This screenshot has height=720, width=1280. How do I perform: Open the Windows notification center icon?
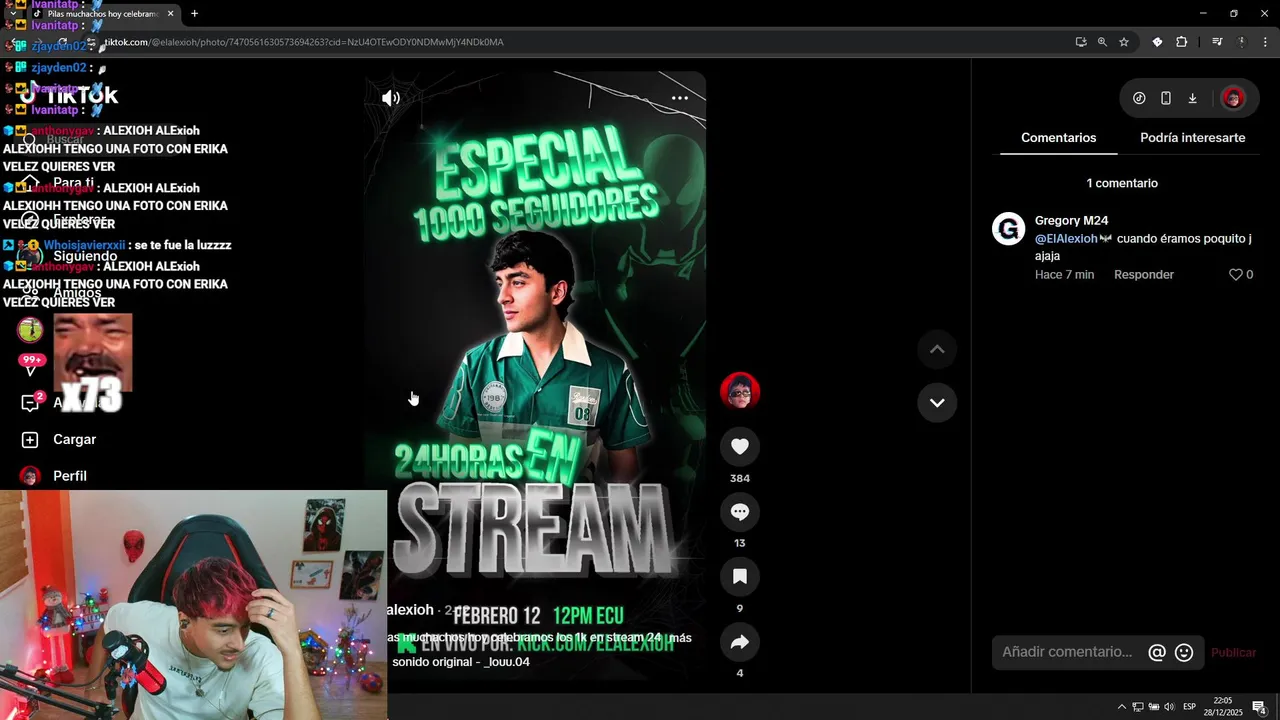[x=1259, y=707]
